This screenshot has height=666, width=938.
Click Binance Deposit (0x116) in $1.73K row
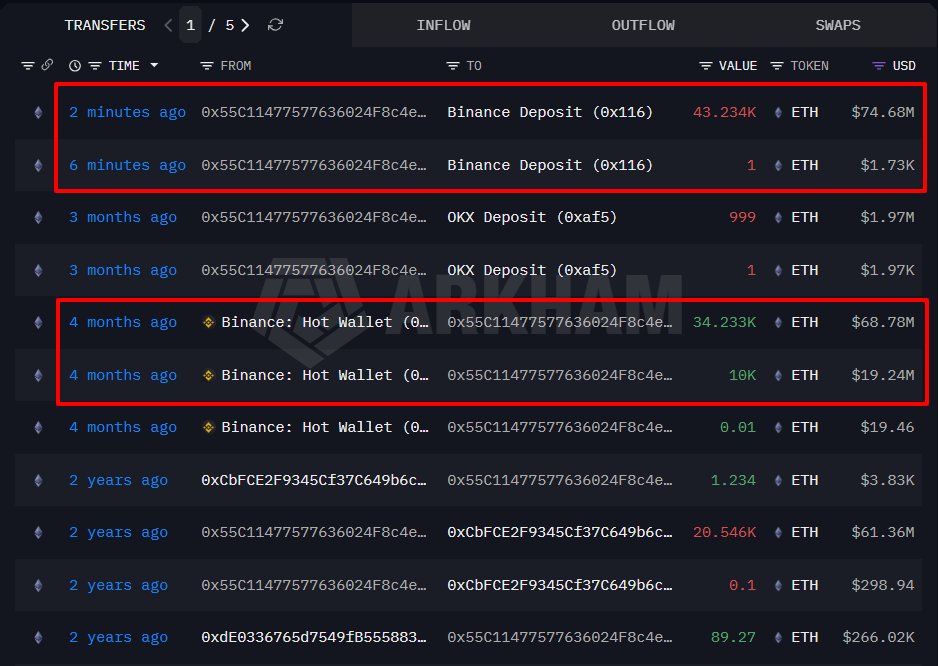550,165
